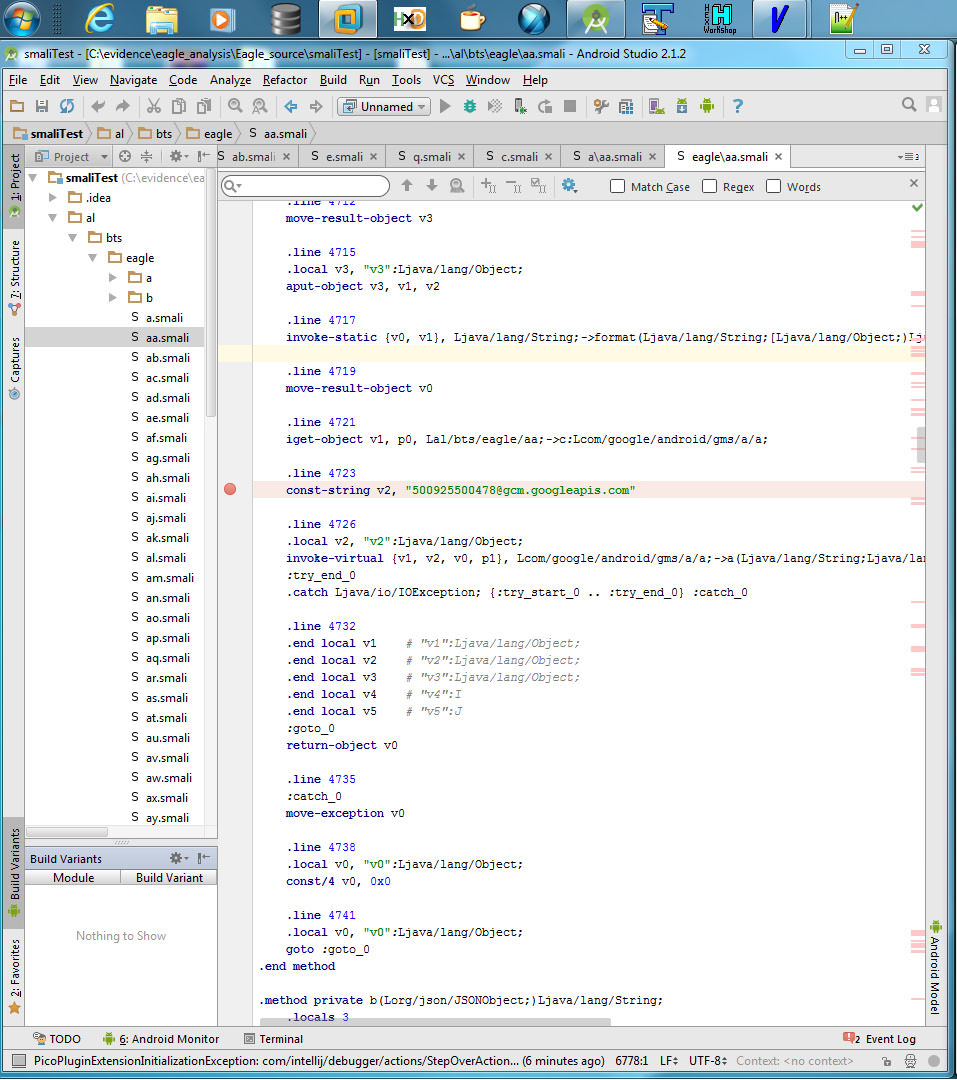Click the Save All toolbar icon
This screenshot has height=1080, width=957.
coord(42,106)
